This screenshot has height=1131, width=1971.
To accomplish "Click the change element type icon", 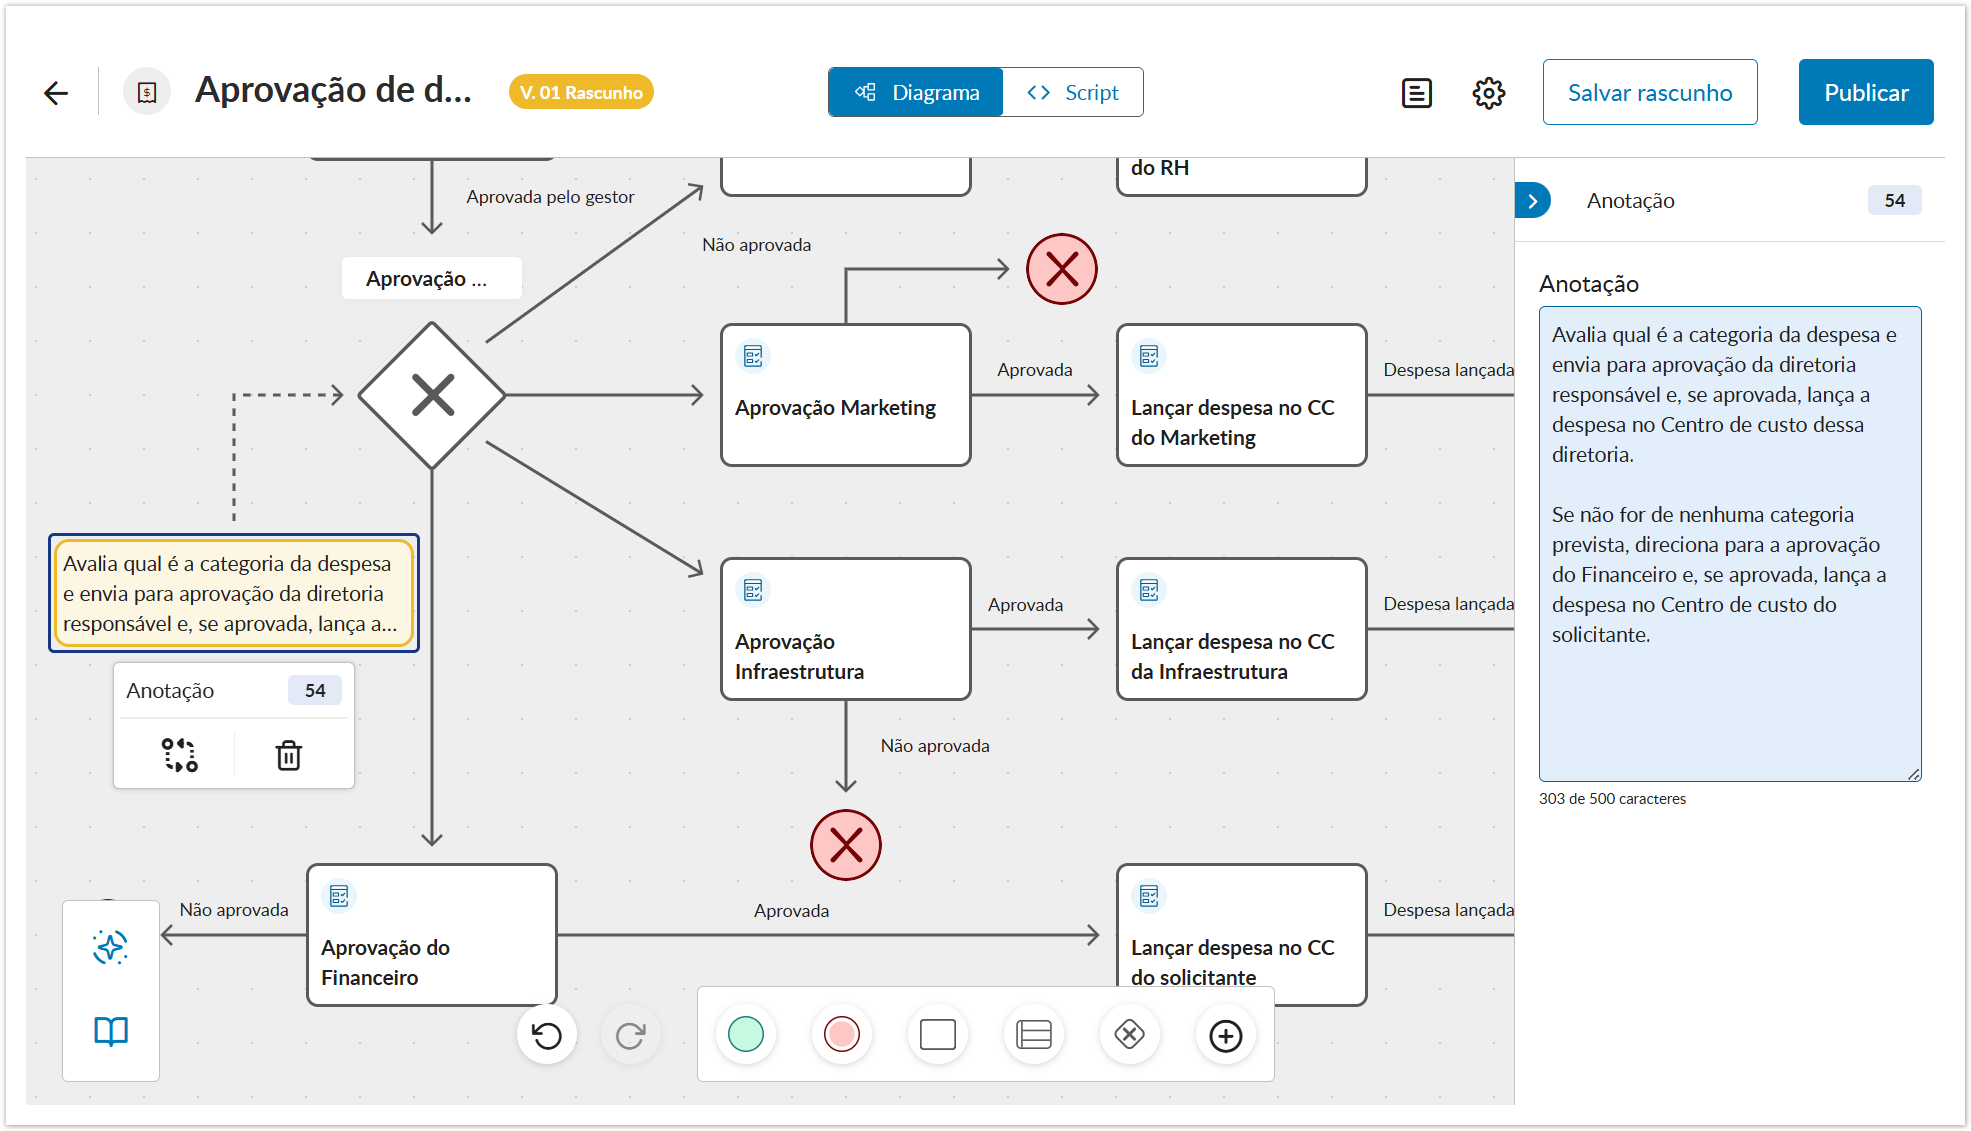I will point(180,755).
